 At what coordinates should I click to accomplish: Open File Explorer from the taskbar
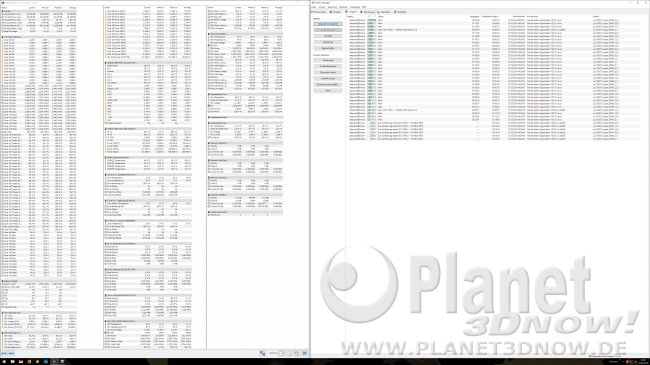click(x=13, y=362)
